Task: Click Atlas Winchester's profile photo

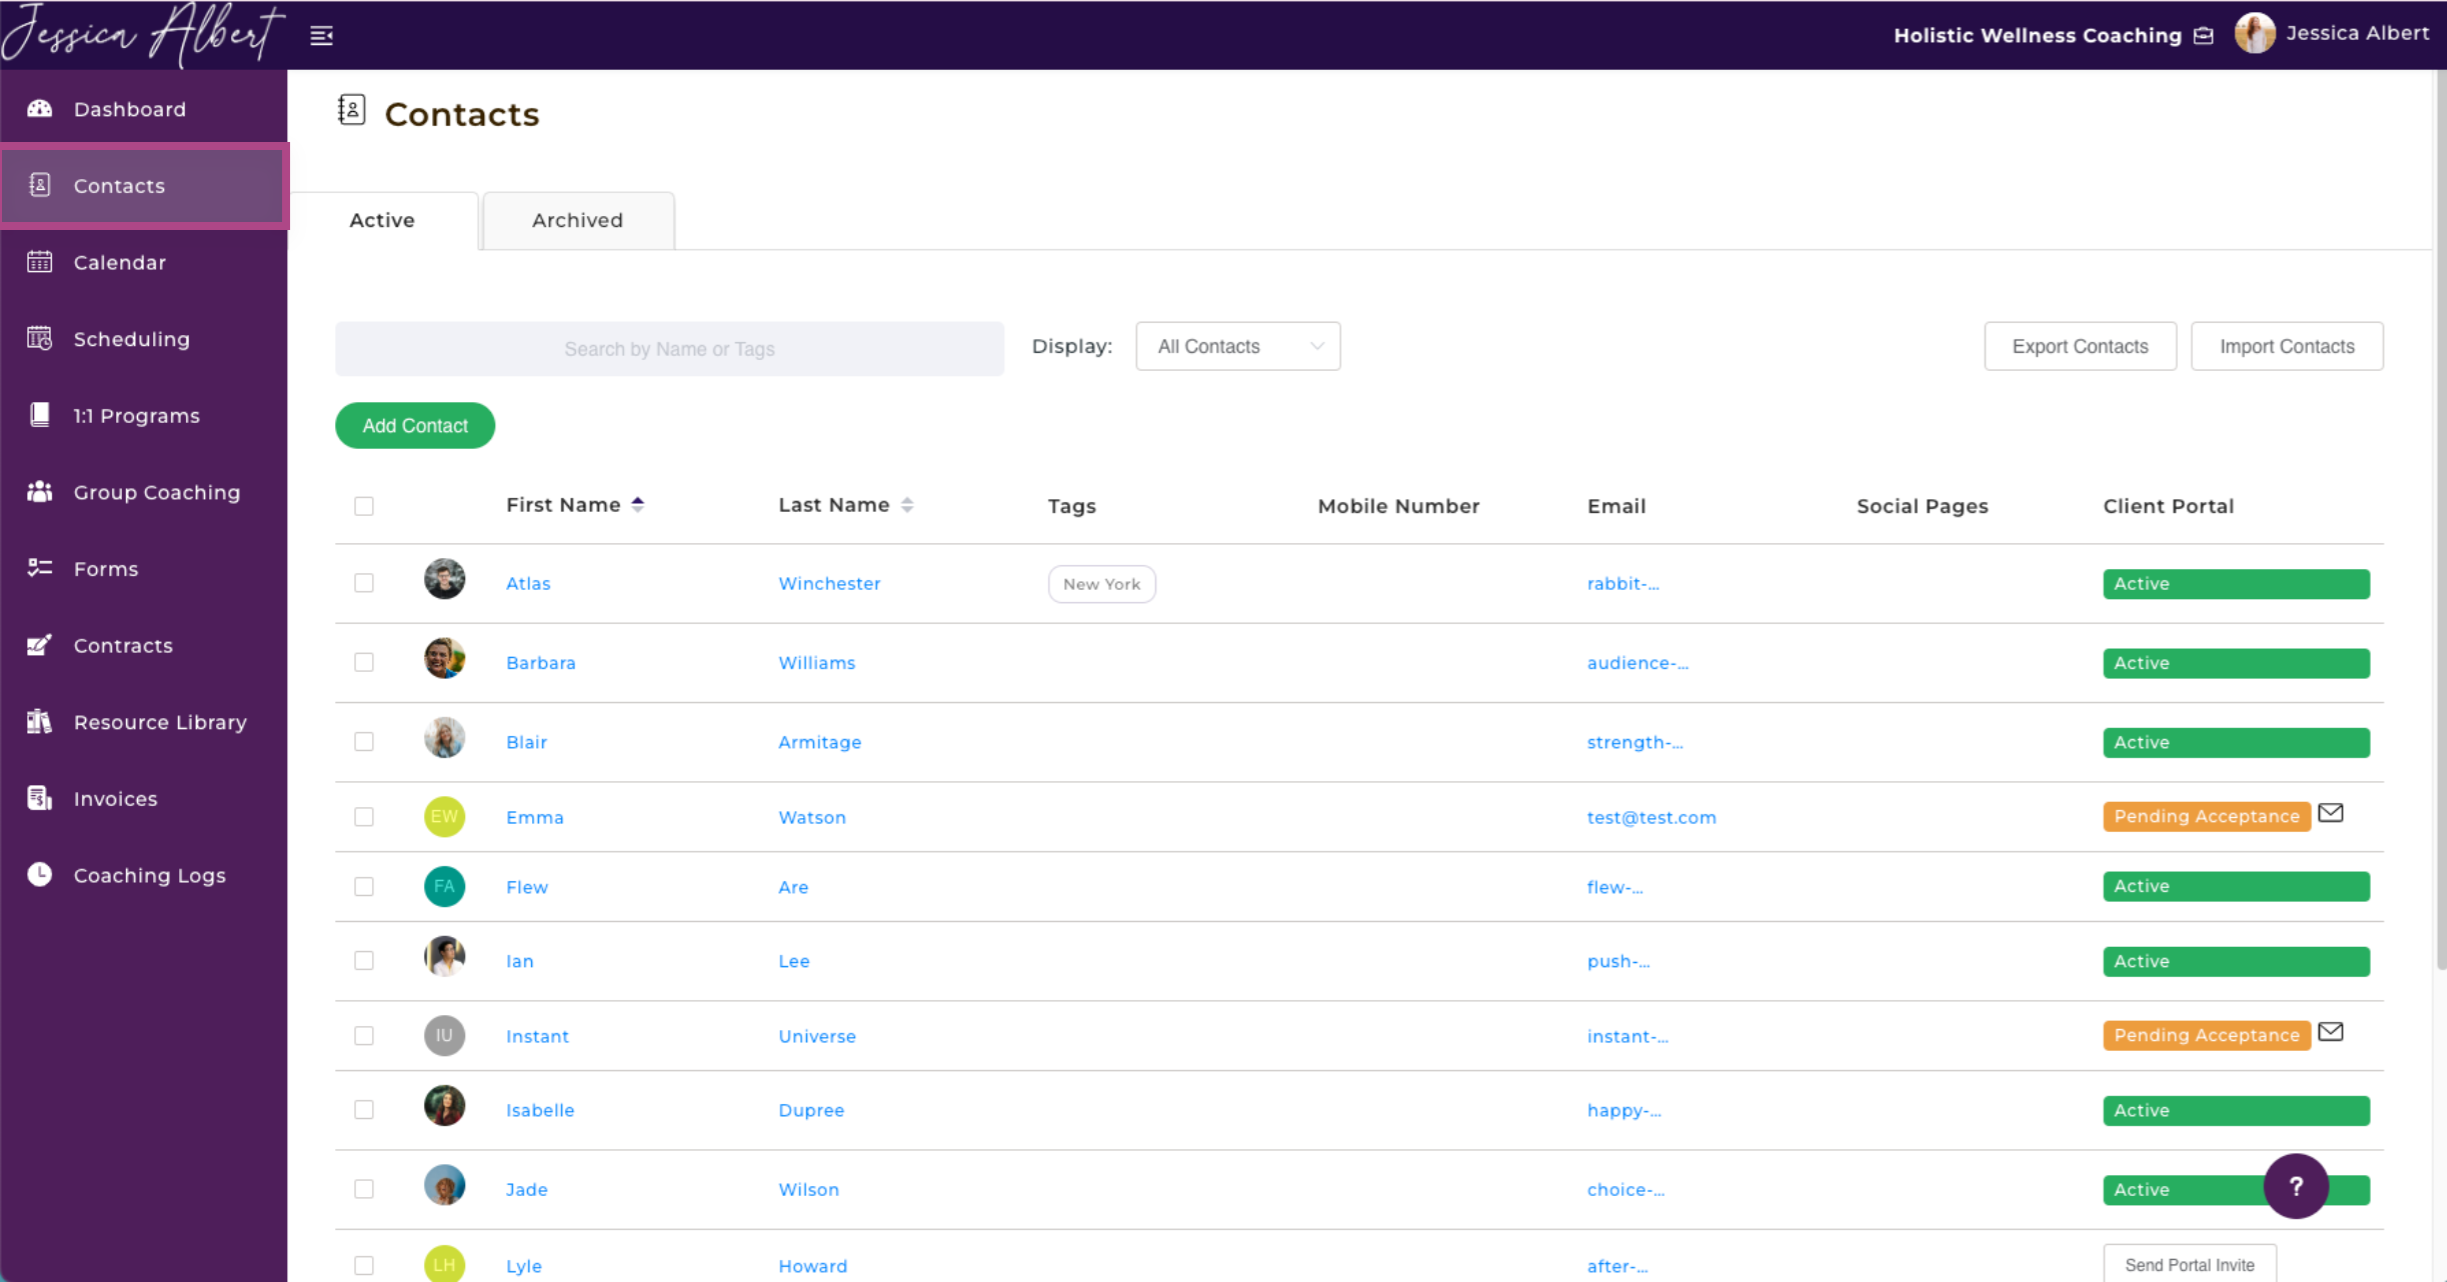Action: point(444,579)
